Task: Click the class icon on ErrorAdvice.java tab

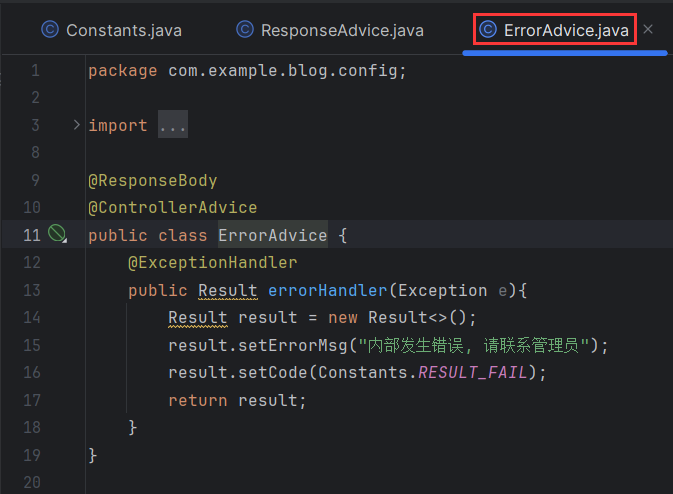Action: 488,30
